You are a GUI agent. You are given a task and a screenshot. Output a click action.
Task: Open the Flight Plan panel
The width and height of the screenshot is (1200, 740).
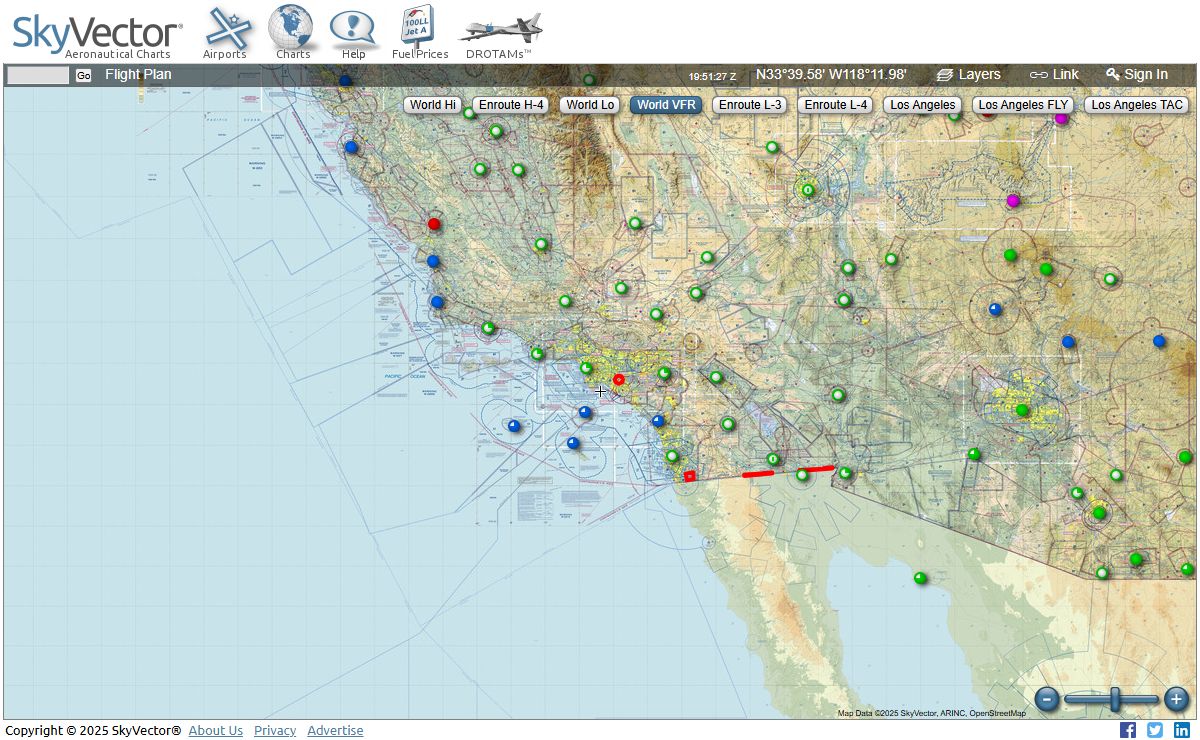138,74
